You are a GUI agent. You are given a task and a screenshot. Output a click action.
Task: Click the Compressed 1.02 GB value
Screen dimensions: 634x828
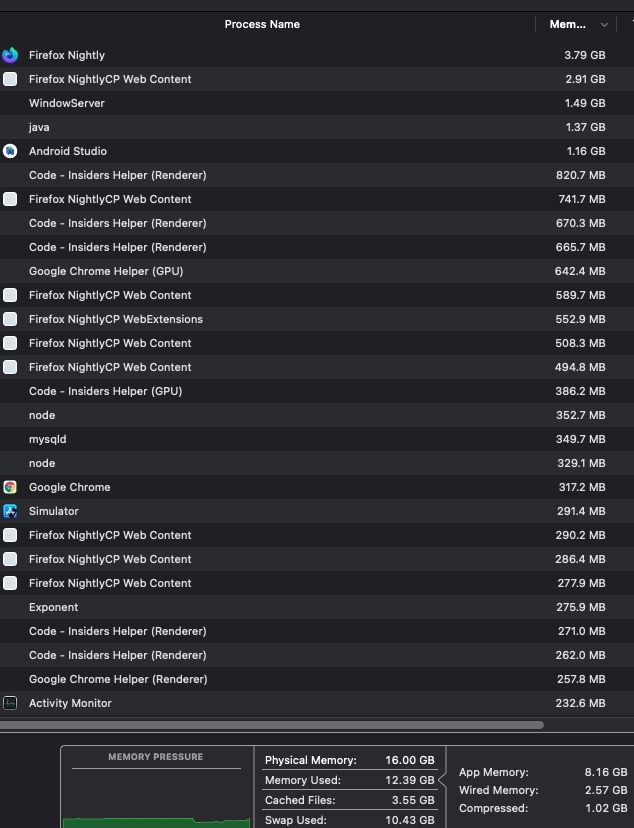[x=606, y=808]
